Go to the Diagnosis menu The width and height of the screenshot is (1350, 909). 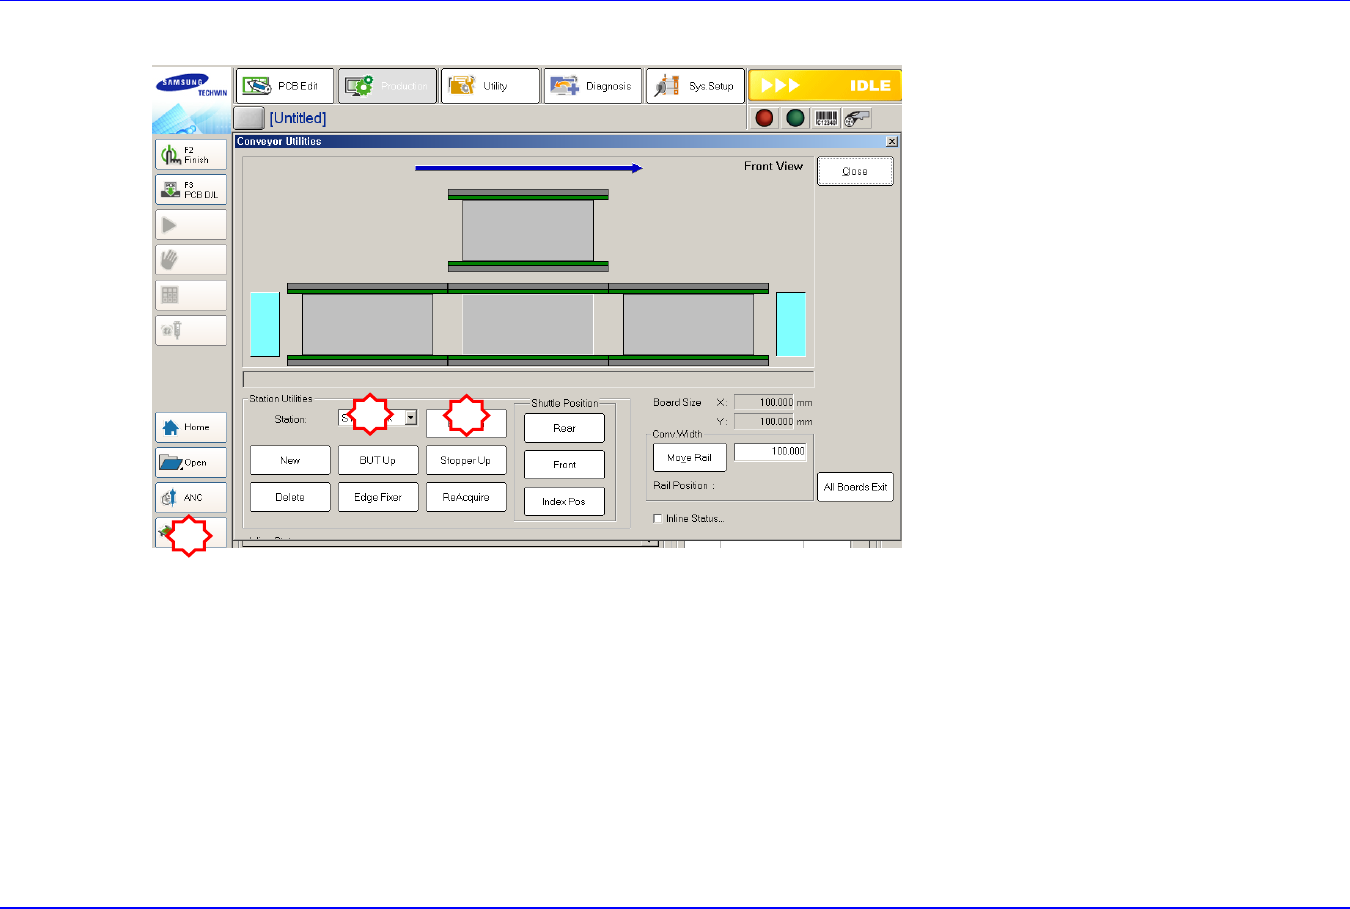592,86
